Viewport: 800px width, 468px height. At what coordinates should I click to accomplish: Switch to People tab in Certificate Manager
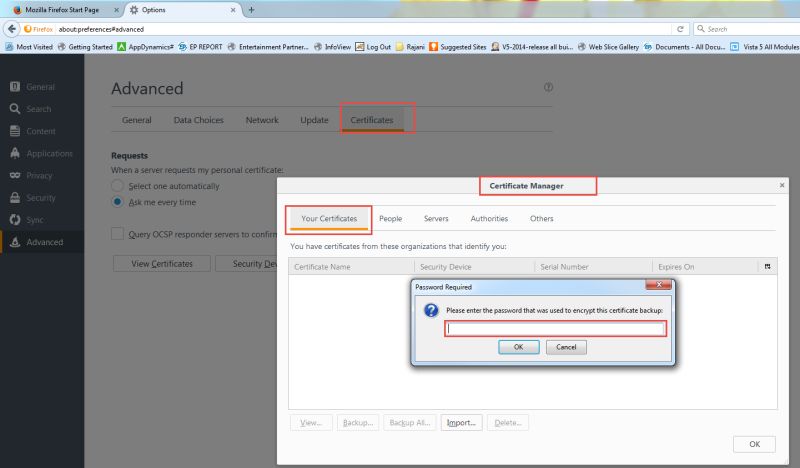tap(390, 218)
